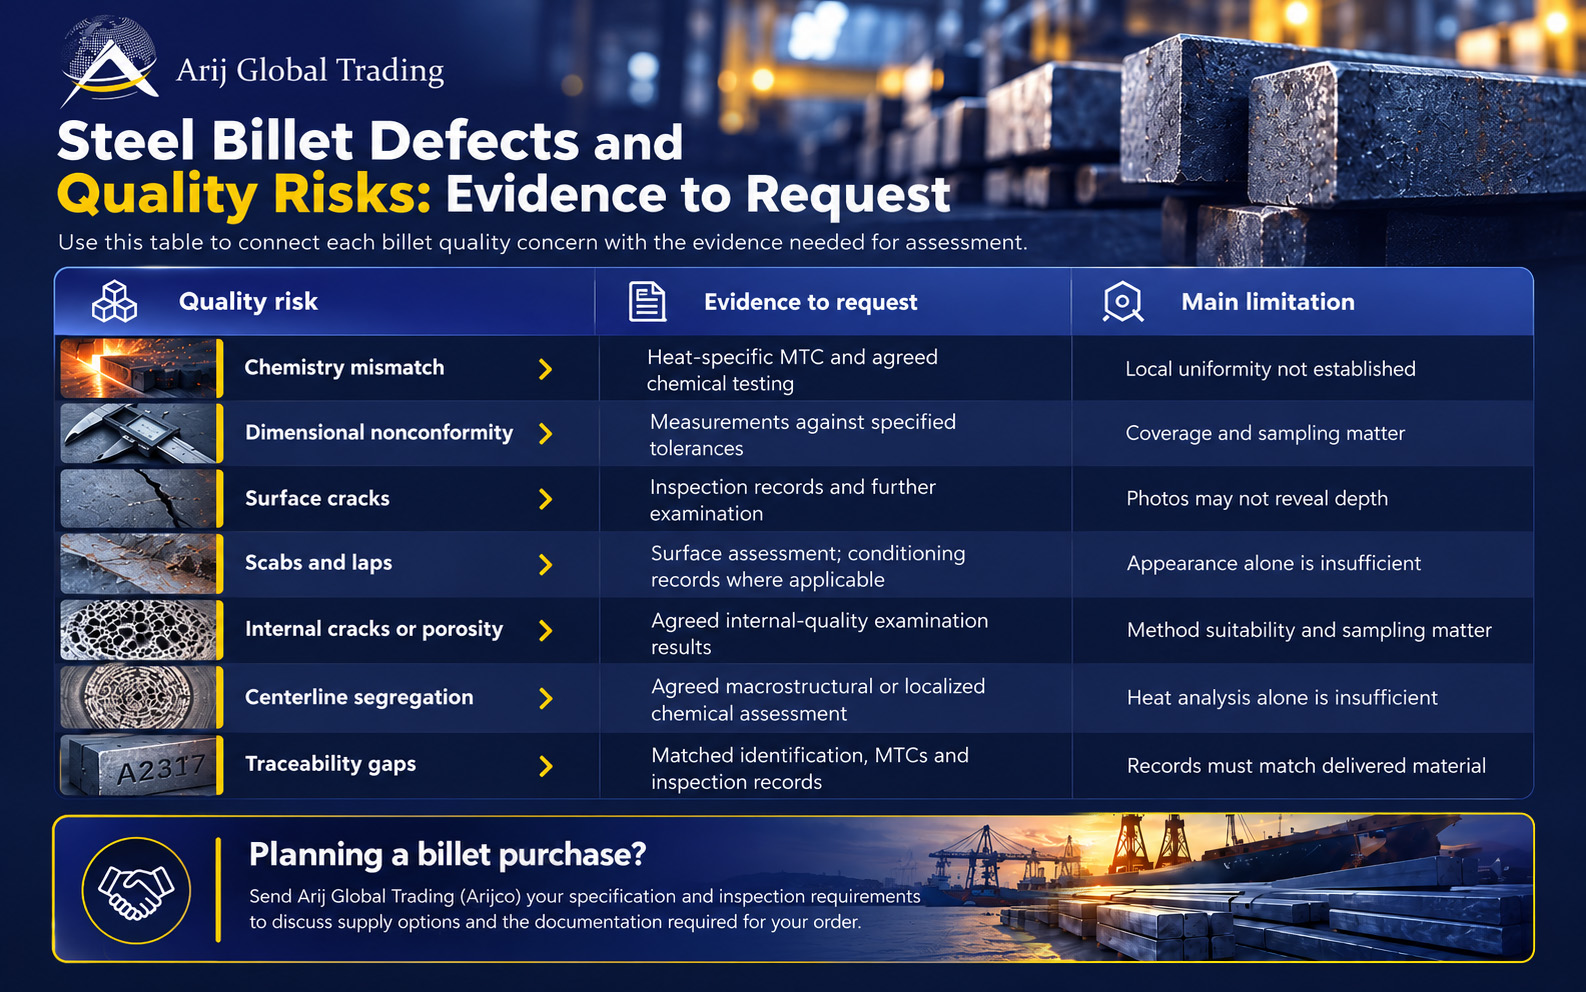Click the Traceability gaps label

(x=330, y=764)
